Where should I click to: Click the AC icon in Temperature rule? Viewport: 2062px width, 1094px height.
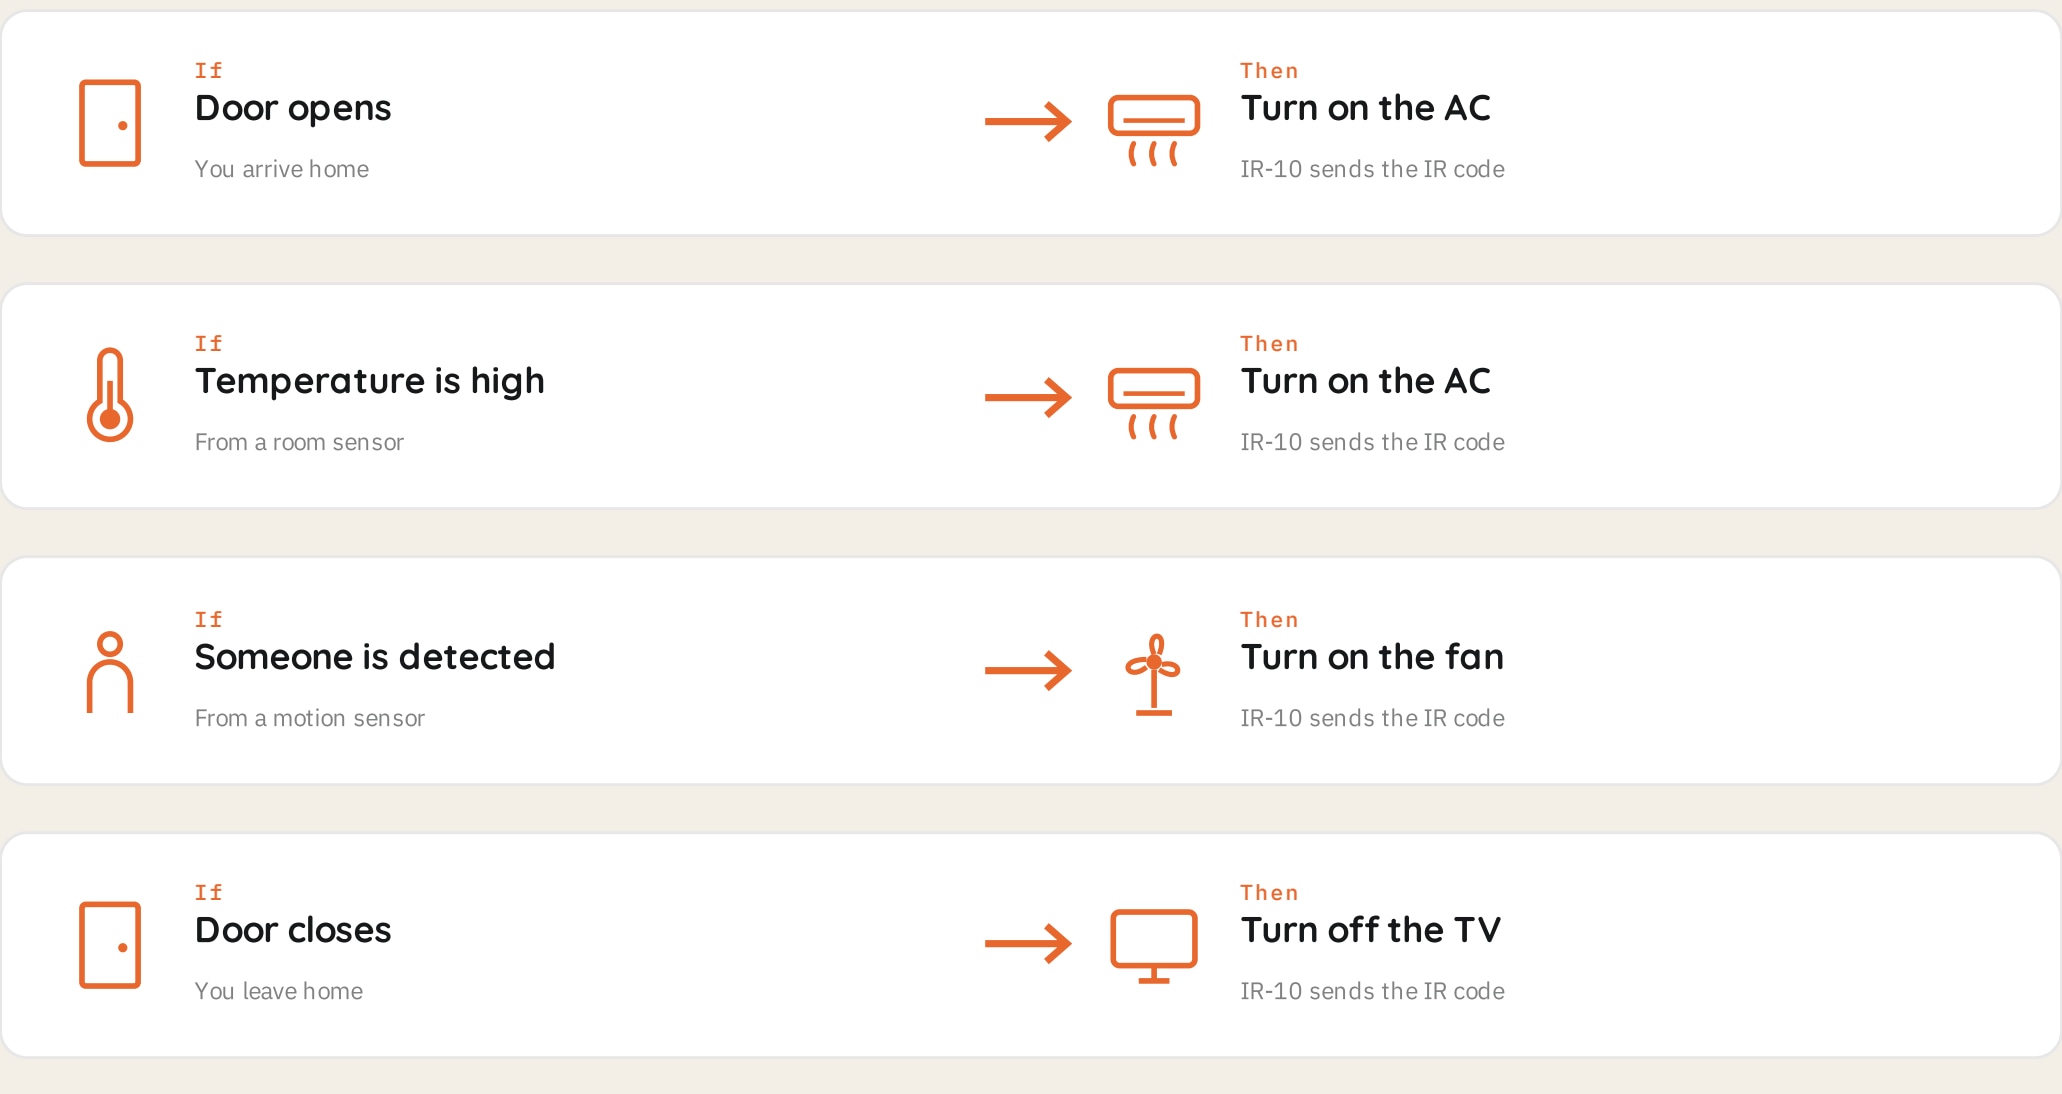coord(1154,403)
